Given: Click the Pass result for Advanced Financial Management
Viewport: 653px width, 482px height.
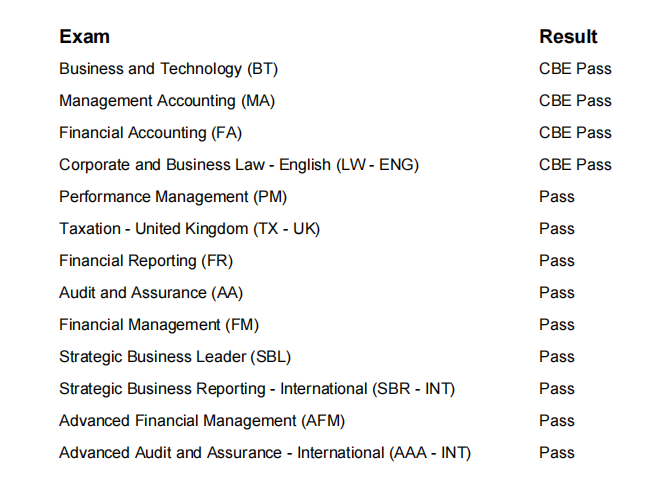Looking at the screenshot, I should point(557,421).
